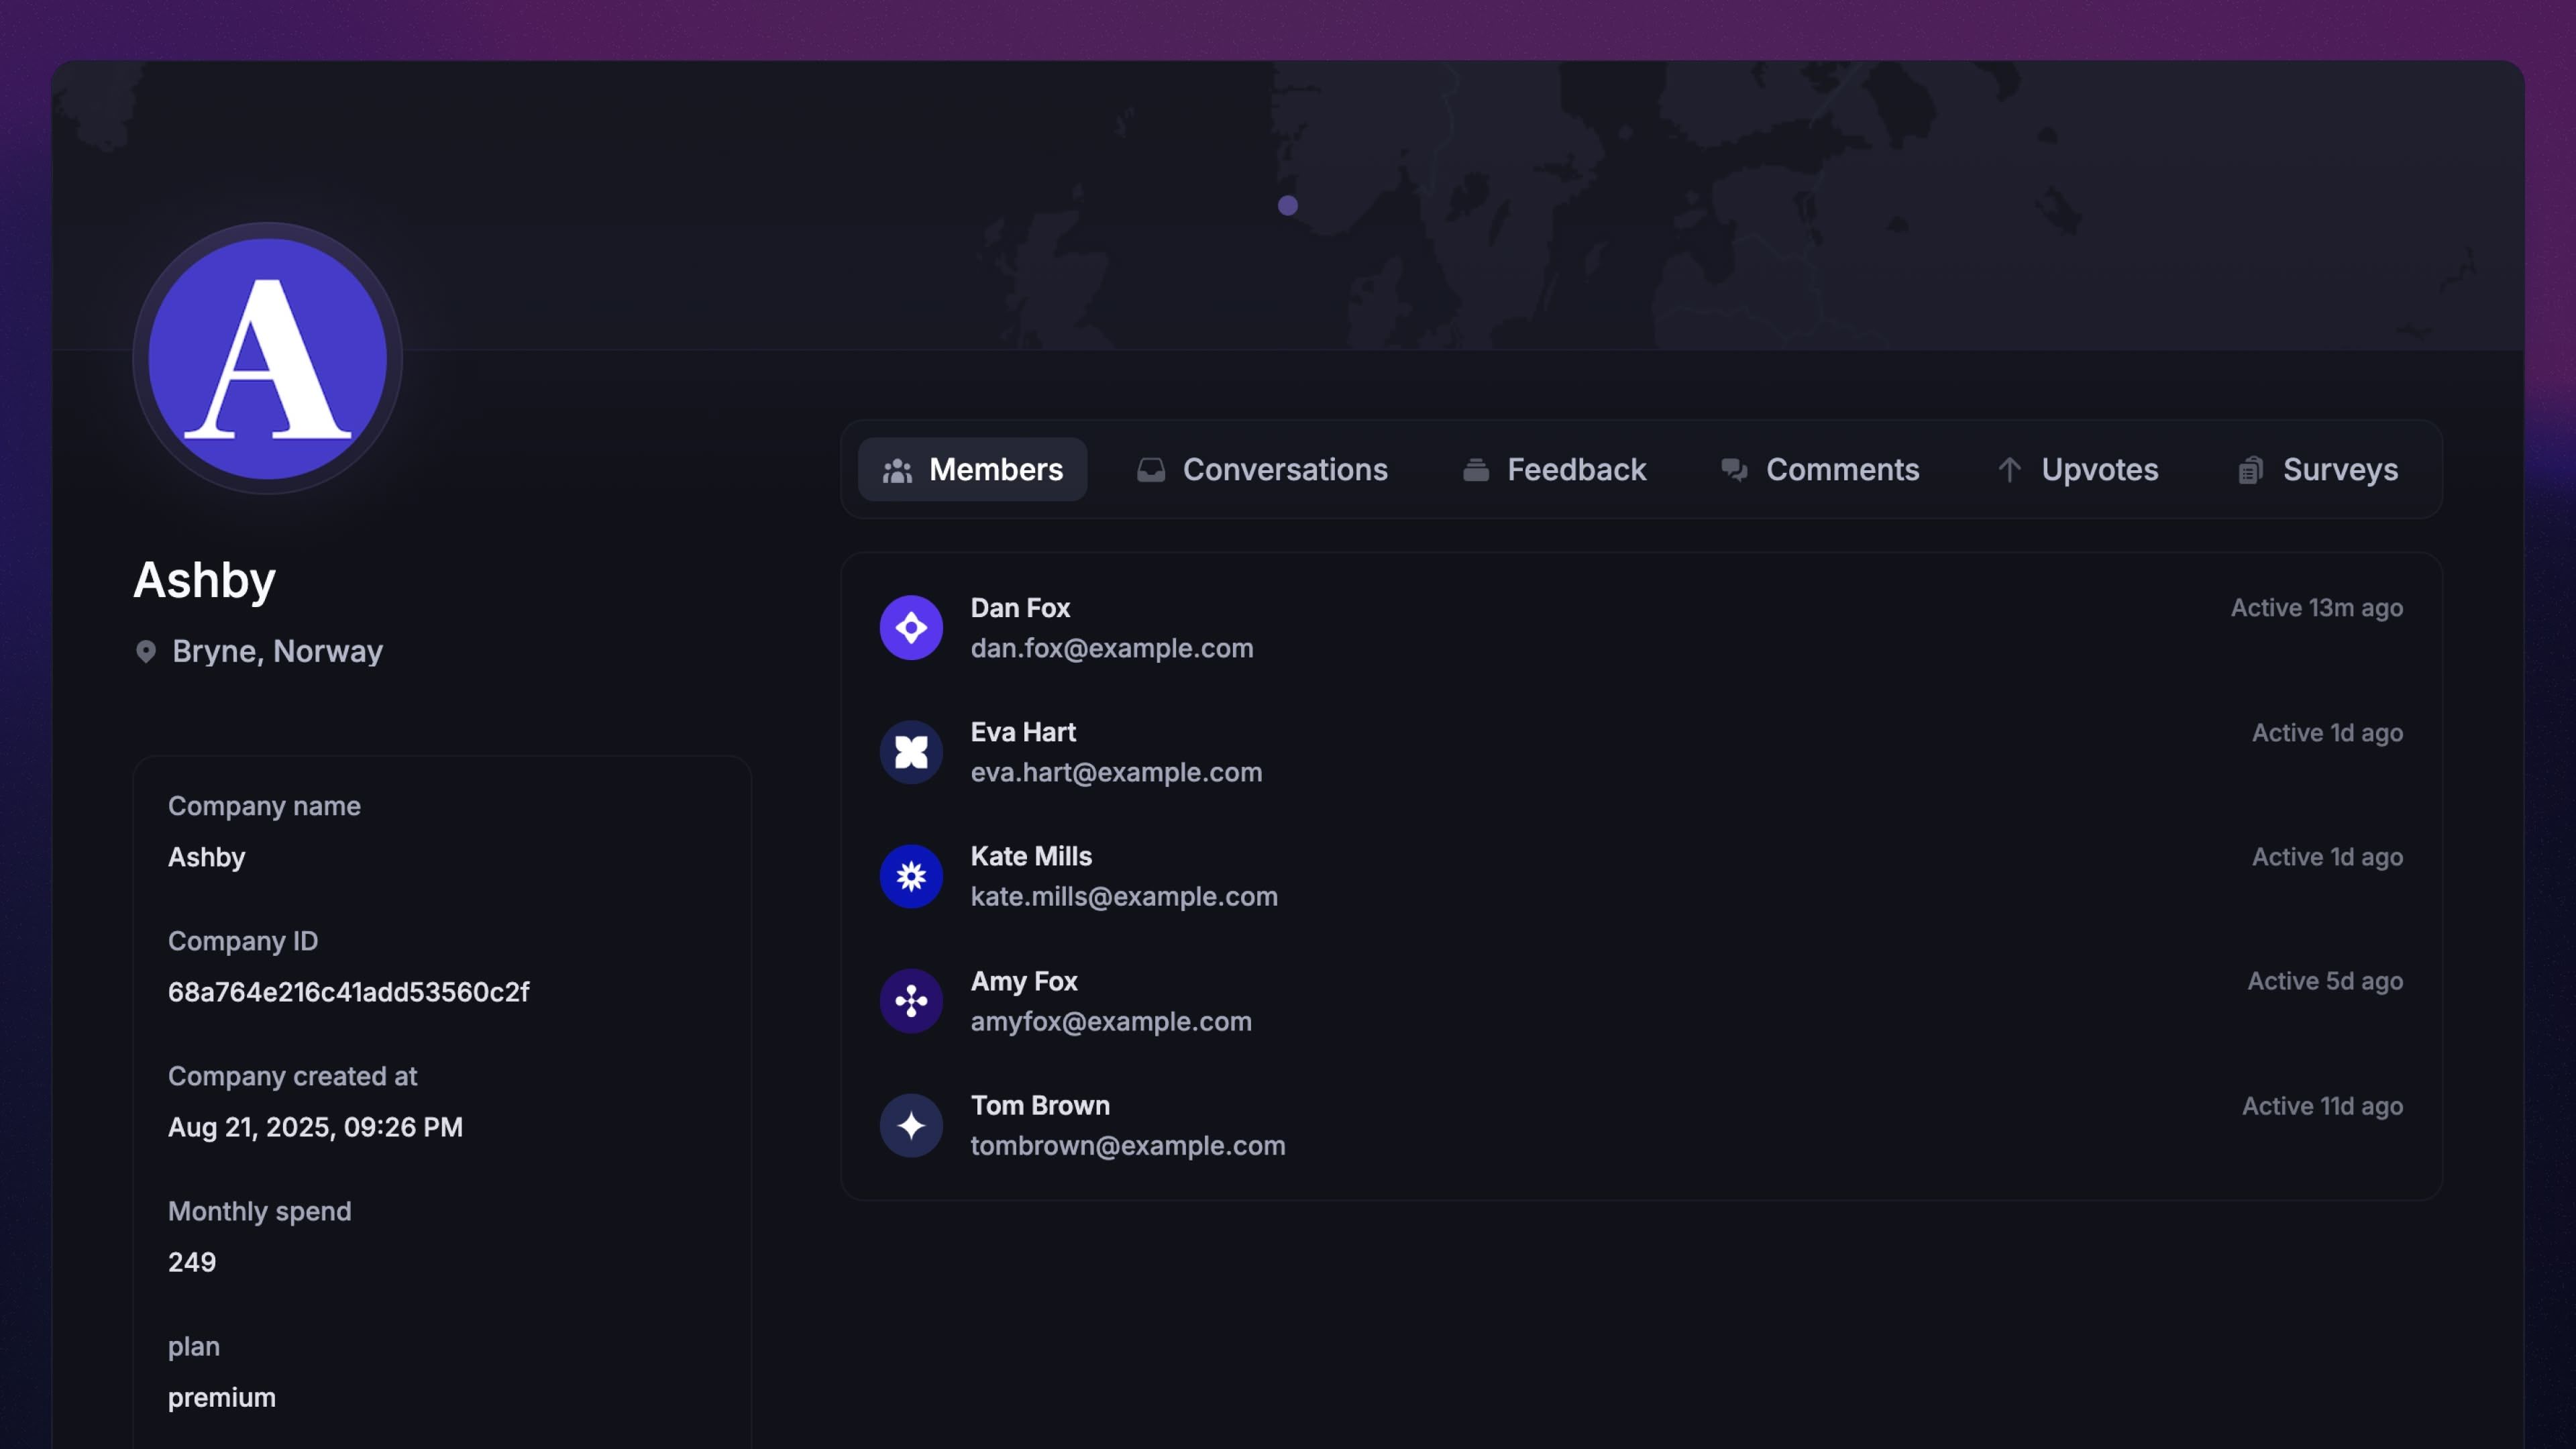The height and width of the screenshot is (1449, 2576).
Task: Open dan.fox@example.com email link
Action: (x=1111, y=649)
